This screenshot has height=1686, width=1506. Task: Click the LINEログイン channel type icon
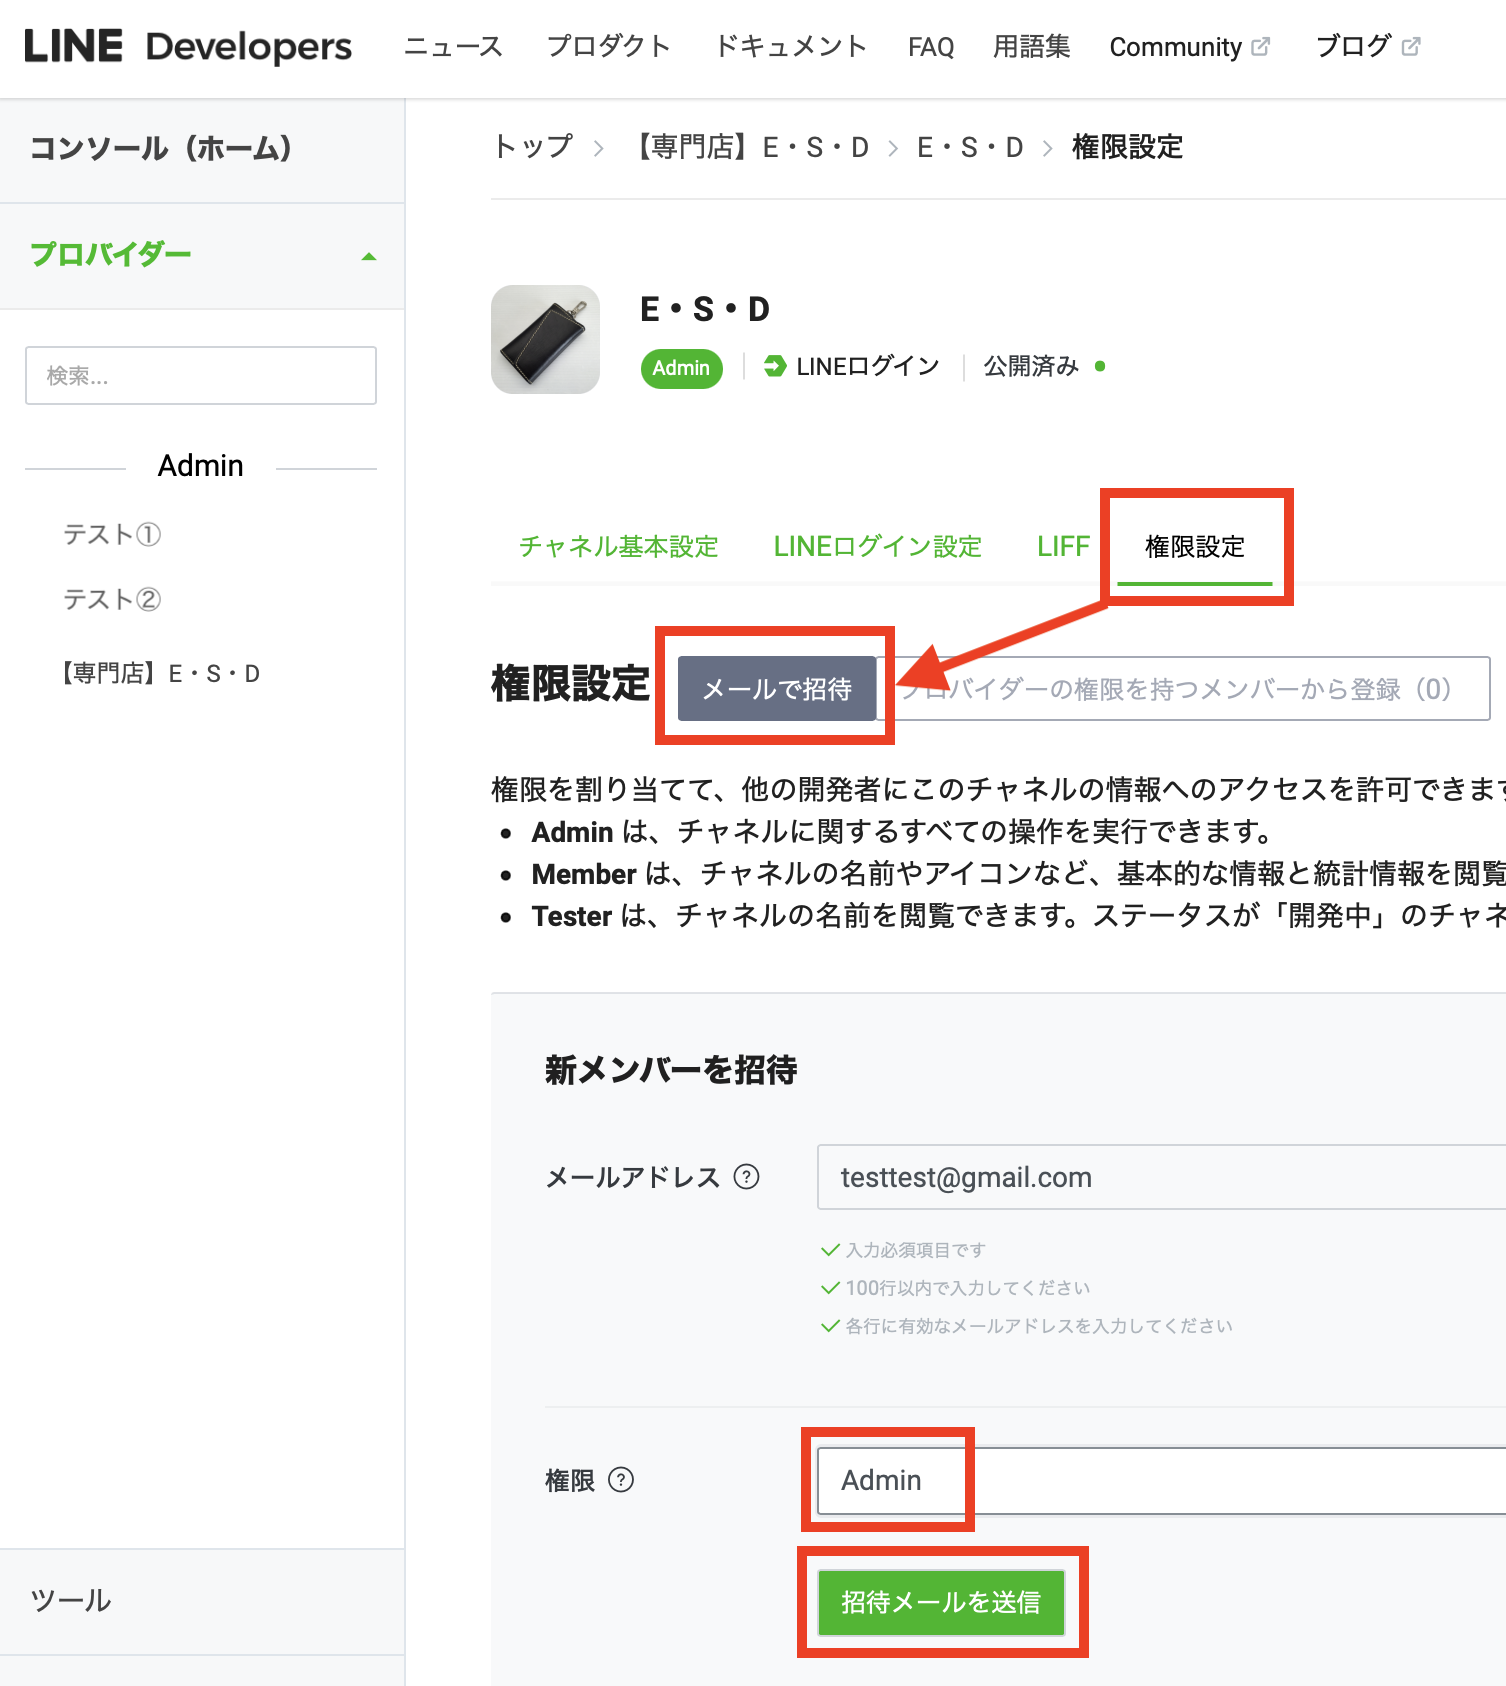pos(775,367)
